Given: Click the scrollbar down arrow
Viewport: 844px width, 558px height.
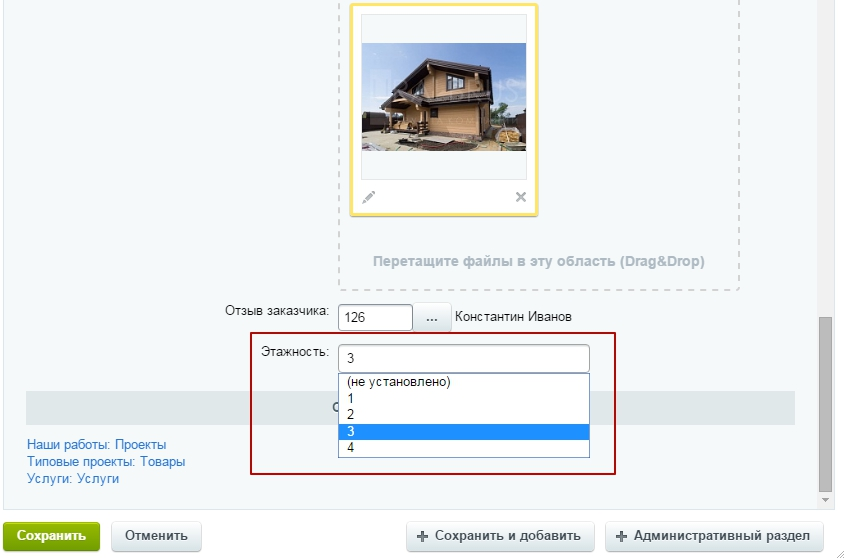Looking at the screenshot, I should (825, 500).
